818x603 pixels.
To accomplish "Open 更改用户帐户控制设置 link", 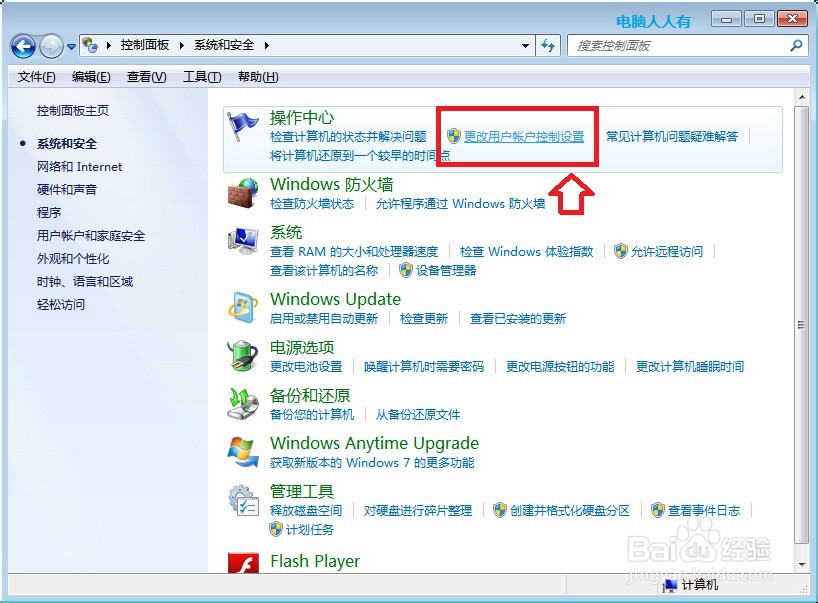I will [524, 137].
